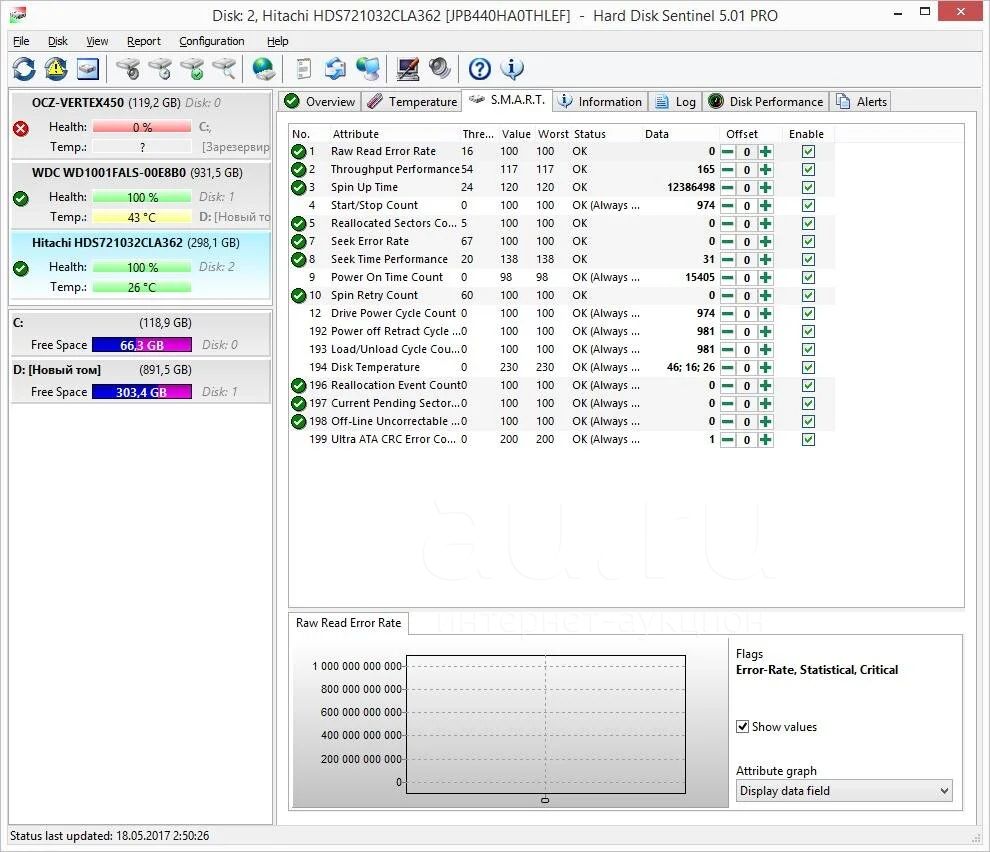
Task: Click the globe with disk toolbar icon
Action: pos(263,68)
